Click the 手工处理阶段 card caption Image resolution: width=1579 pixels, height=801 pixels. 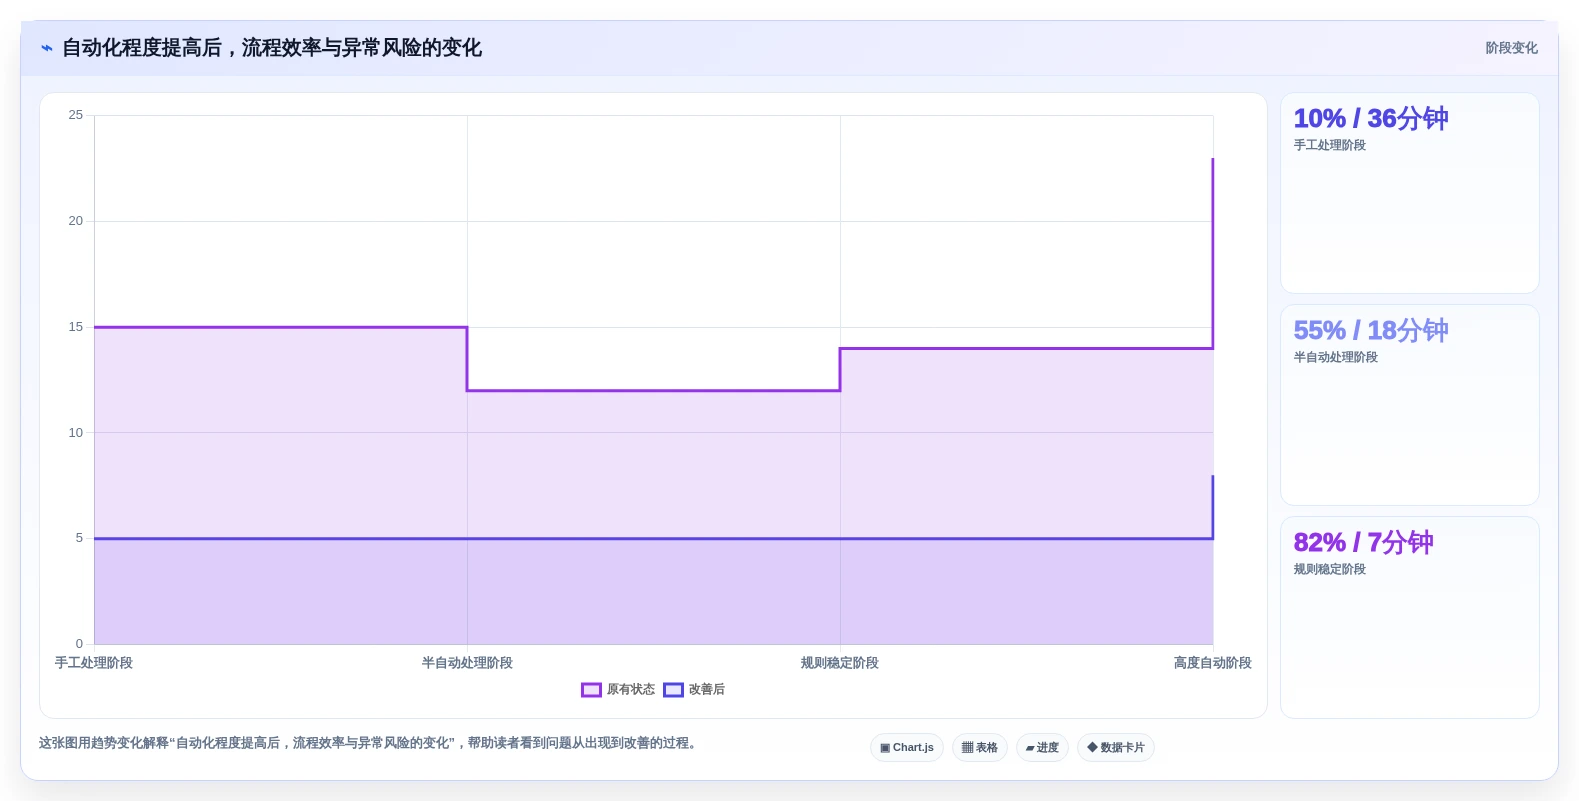[1330, 146]
